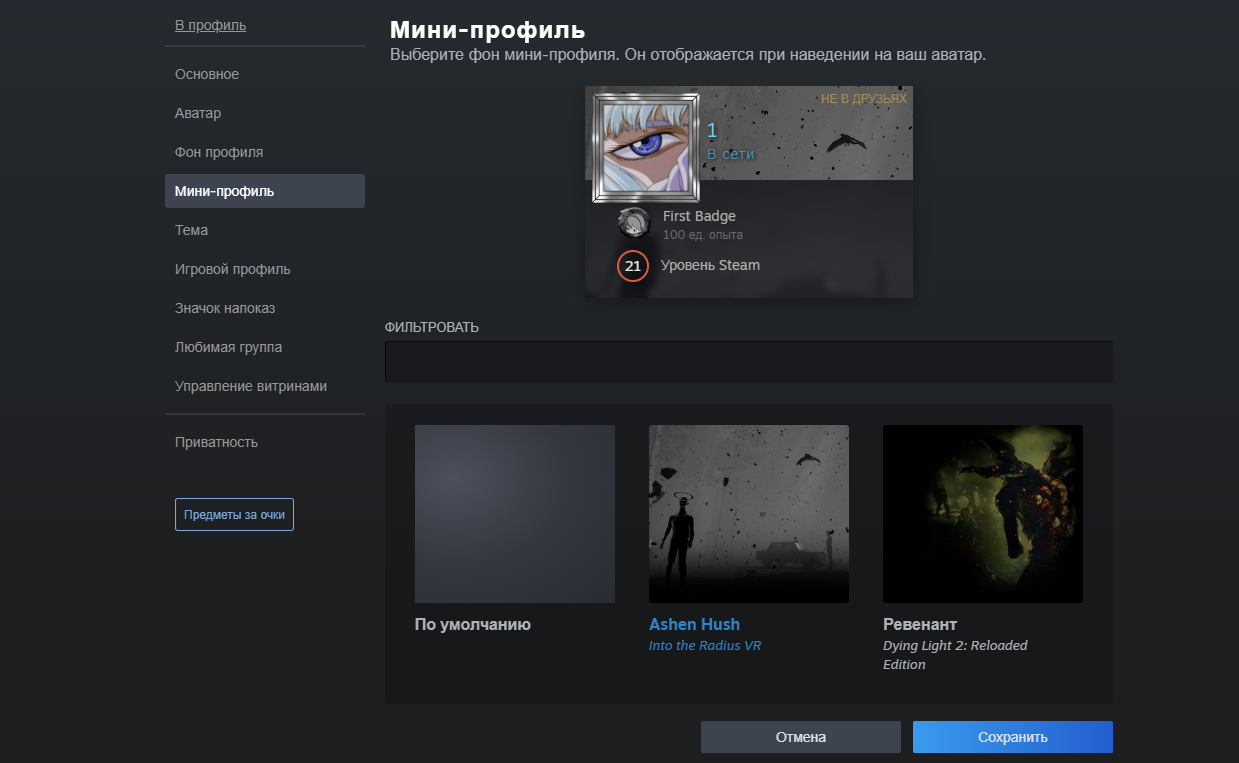Click the First Badge icon
Image resolution: width=1239 pixels, height=763 pixels.
(x=633, y=223)
